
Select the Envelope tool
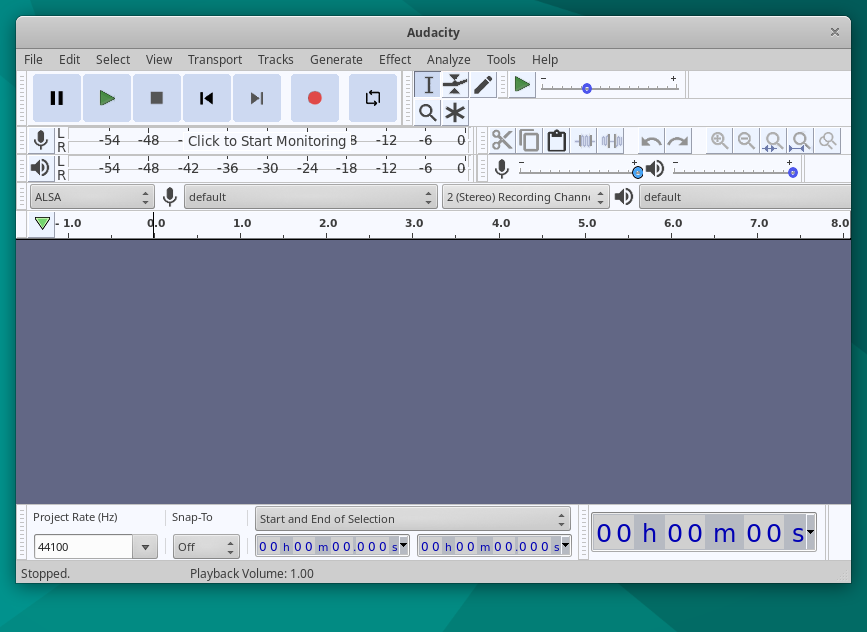tap(454, 85)
